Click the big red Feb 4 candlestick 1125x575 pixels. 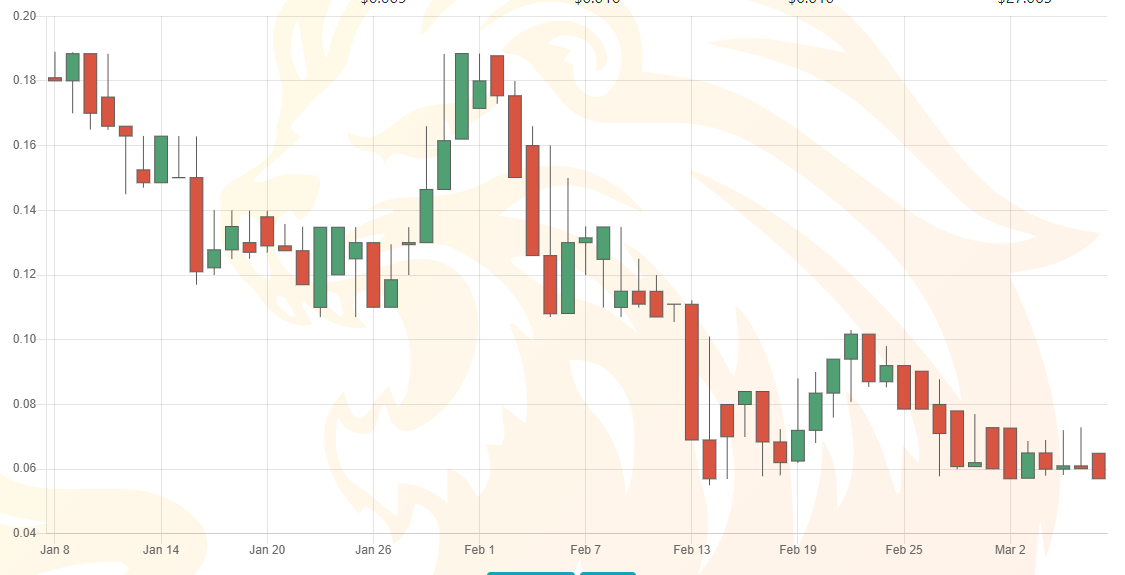532,200
